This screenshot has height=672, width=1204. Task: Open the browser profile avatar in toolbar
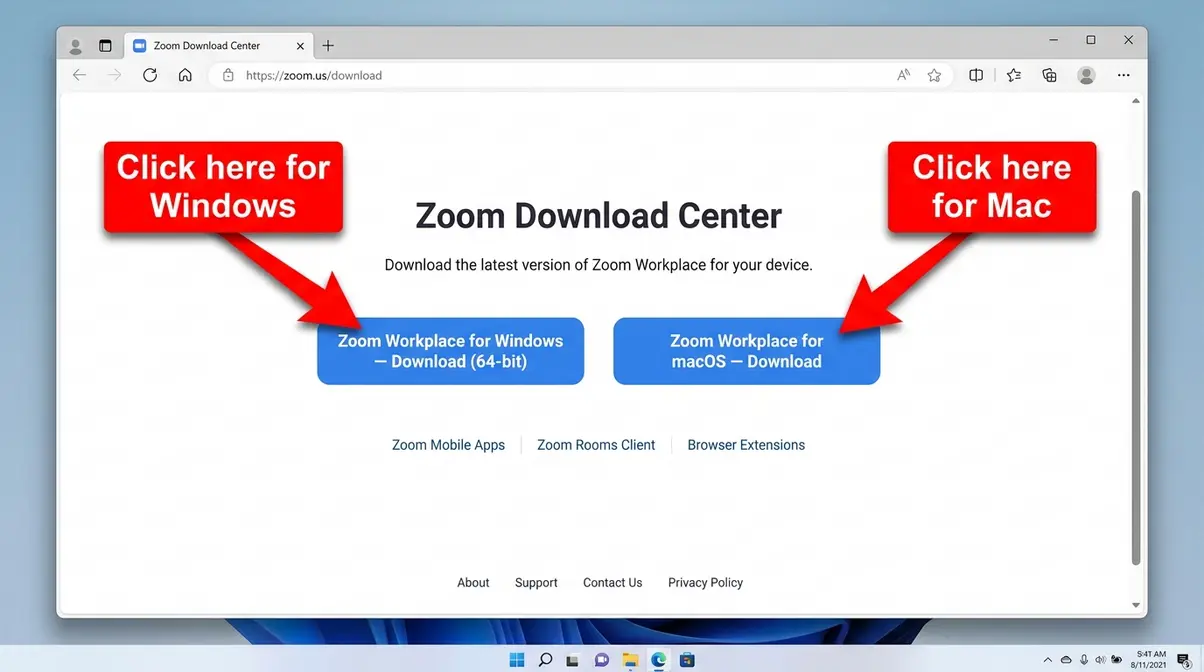click(x=1086, y=75)
